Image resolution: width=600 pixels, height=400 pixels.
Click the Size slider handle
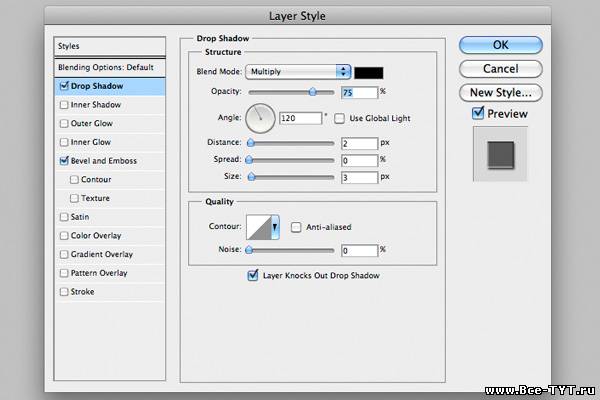251,176
